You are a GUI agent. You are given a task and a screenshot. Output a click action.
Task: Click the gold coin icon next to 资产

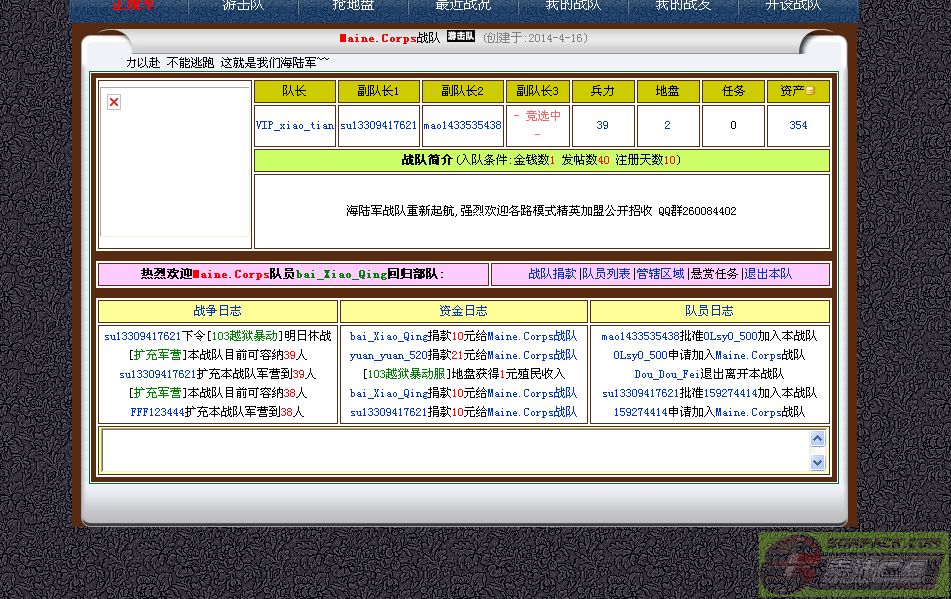(x=810, y=91)
